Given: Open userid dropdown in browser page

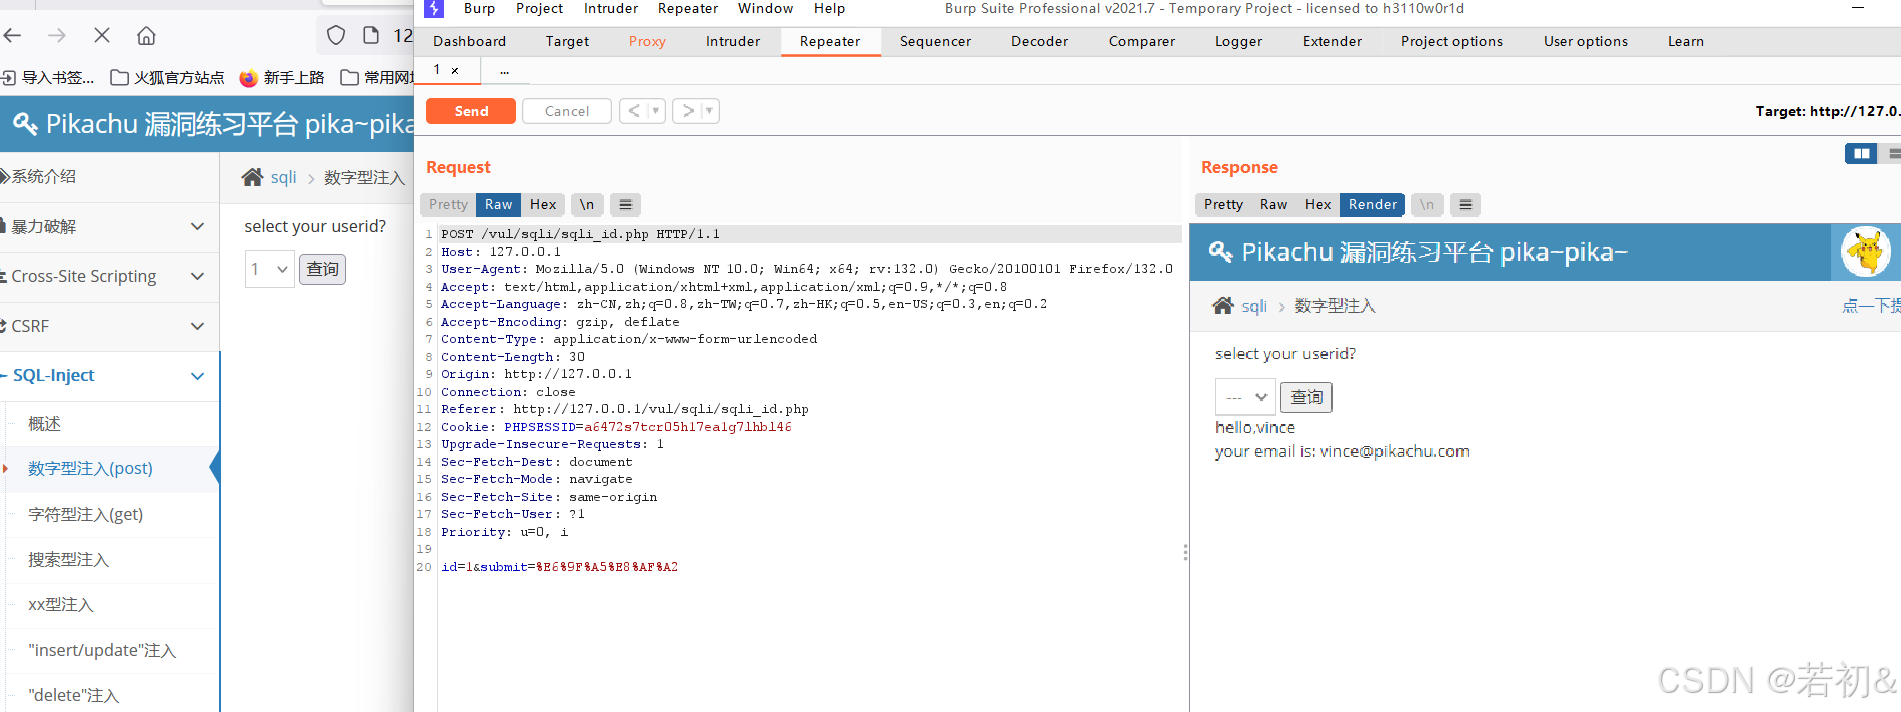Looking at the screenshot, I should 269,269.
